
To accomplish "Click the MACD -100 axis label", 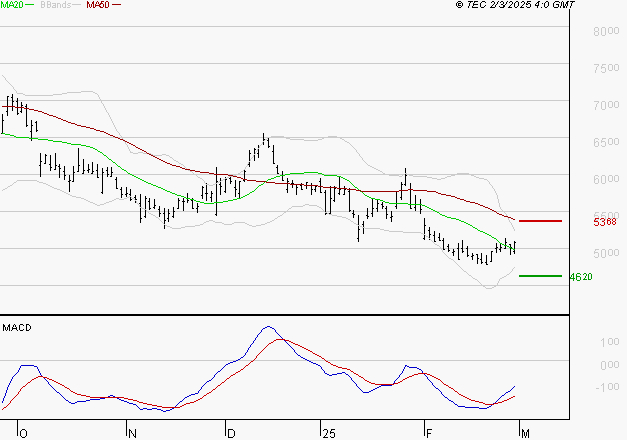I will (607, 387).
